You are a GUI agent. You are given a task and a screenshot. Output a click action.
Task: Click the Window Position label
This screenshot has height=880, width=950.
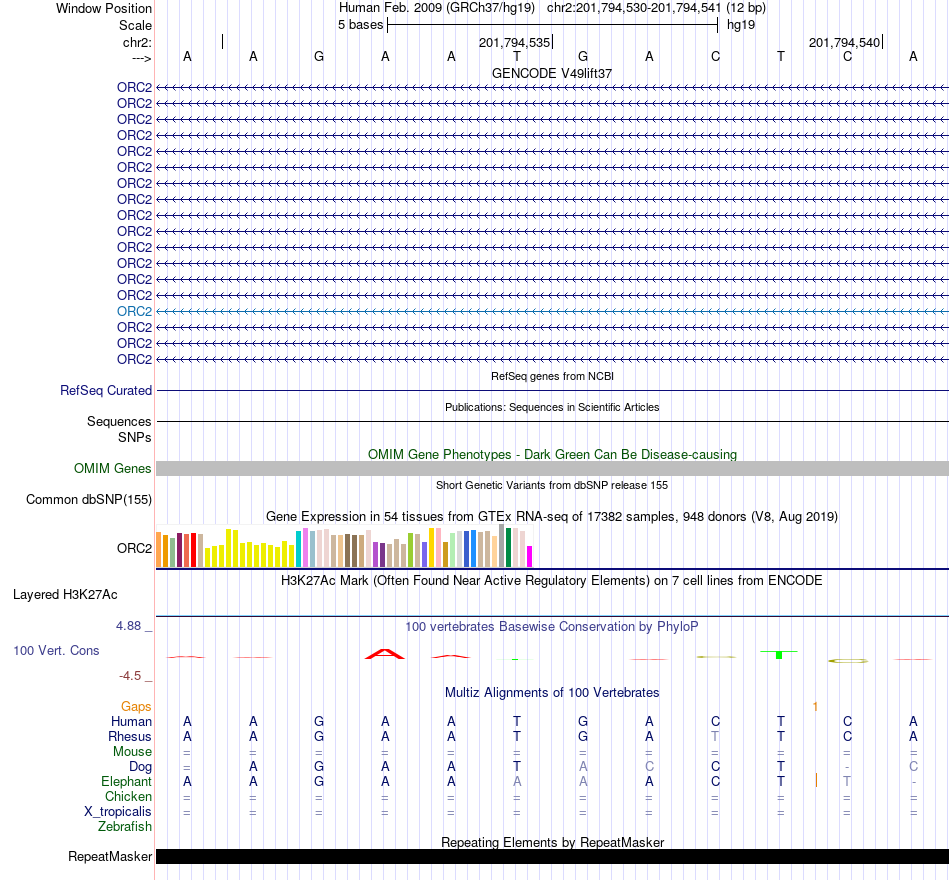[x=104, y=8]
